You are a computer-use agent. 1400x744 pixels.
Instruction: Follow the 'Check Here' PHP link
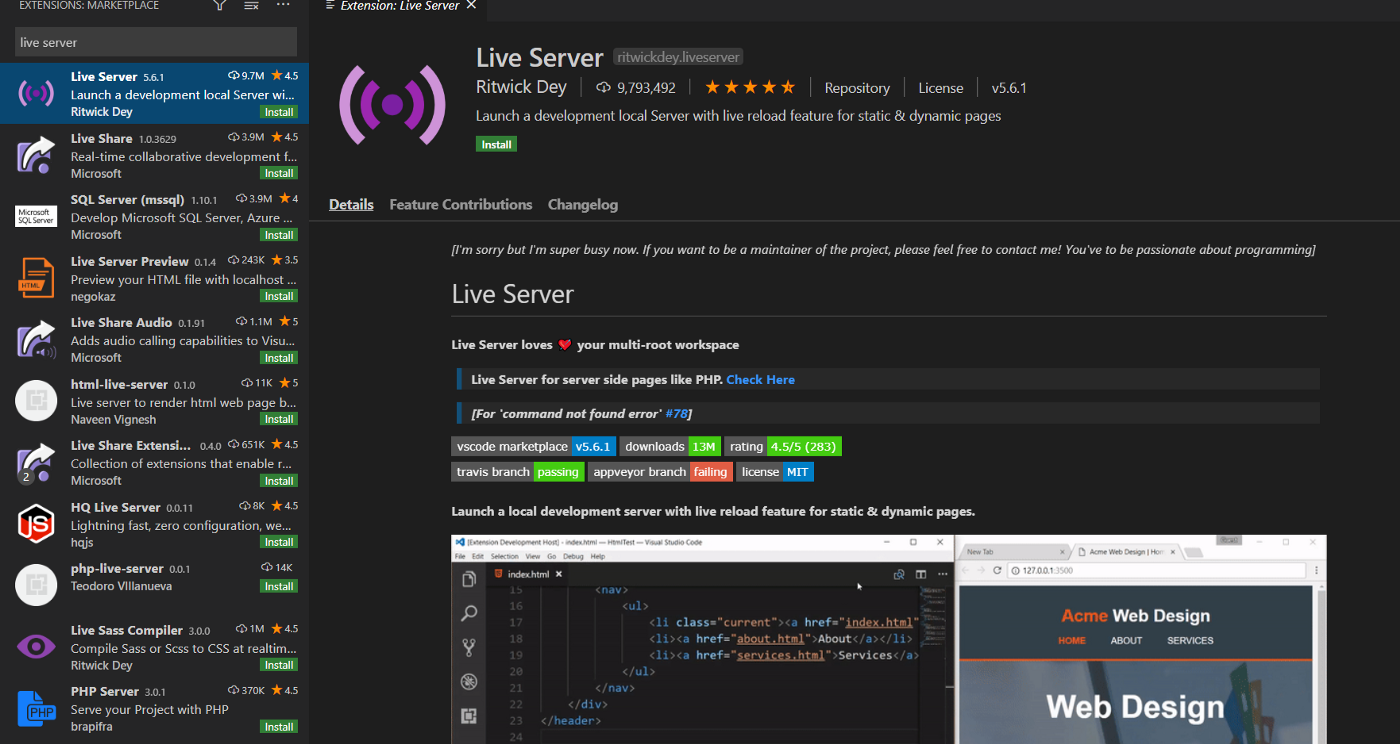tap(760, 380)
